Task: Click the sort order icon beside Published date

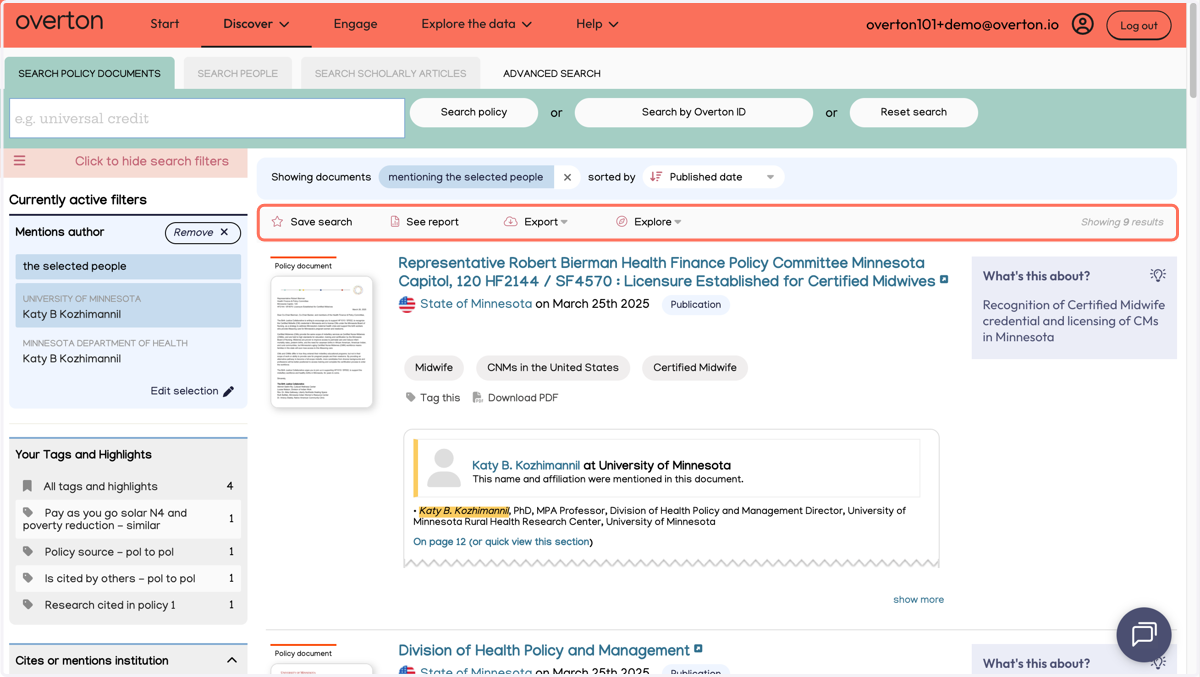Action: click(x=656, y=177)
